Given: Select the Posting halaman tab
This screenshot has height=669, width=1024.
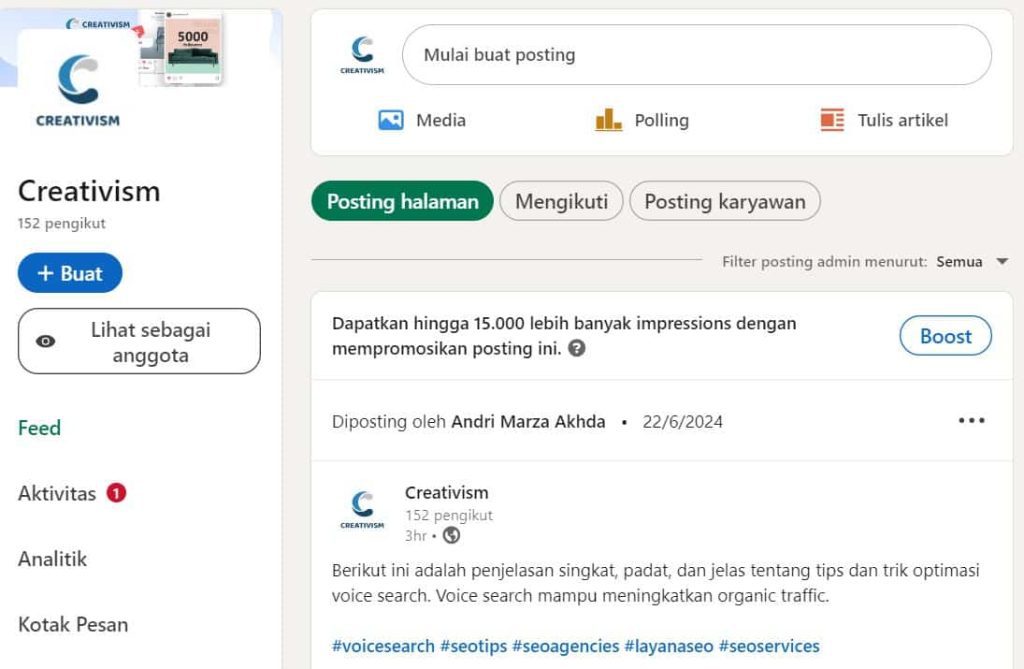Looking at the screenshot, I should click(401, 201).
